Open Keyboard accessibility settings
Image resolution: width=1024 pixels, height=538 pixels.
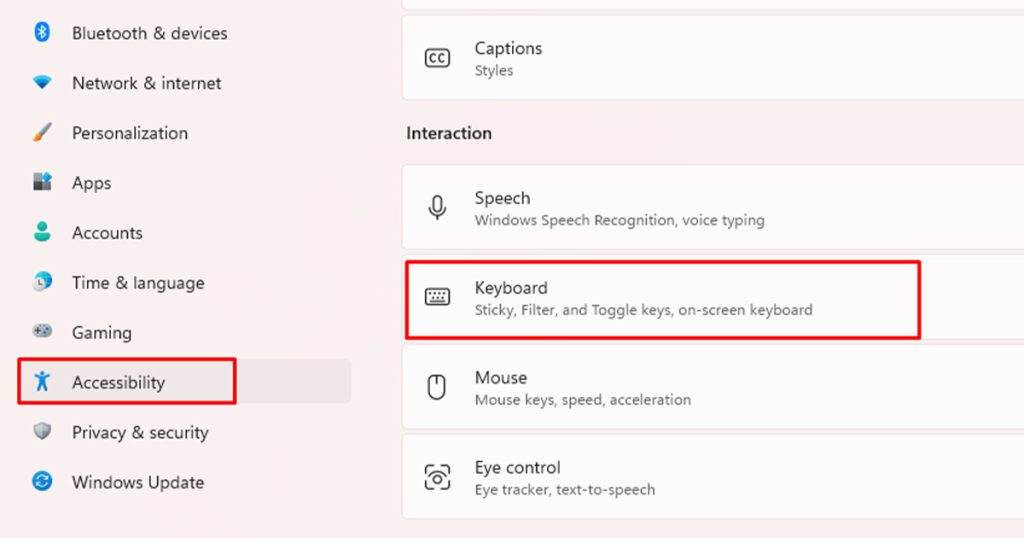pos(713,297)
